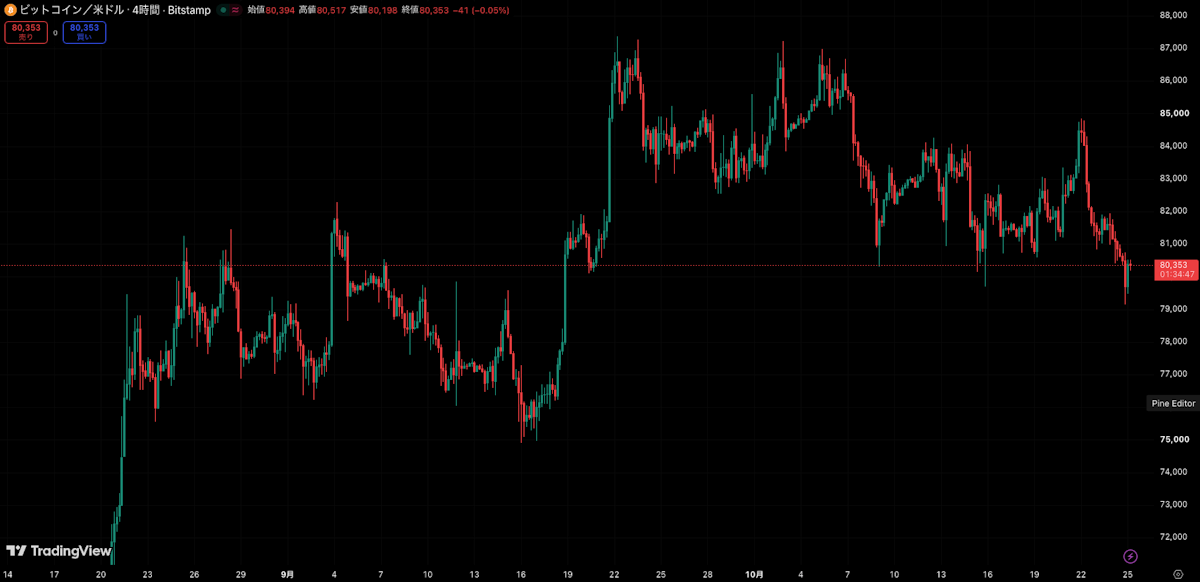Open the purple lightning bolt event marker
Image resolution: width=1200 pixels, height=582 pixels.
pyautogui.click(x=1131, y=556)
